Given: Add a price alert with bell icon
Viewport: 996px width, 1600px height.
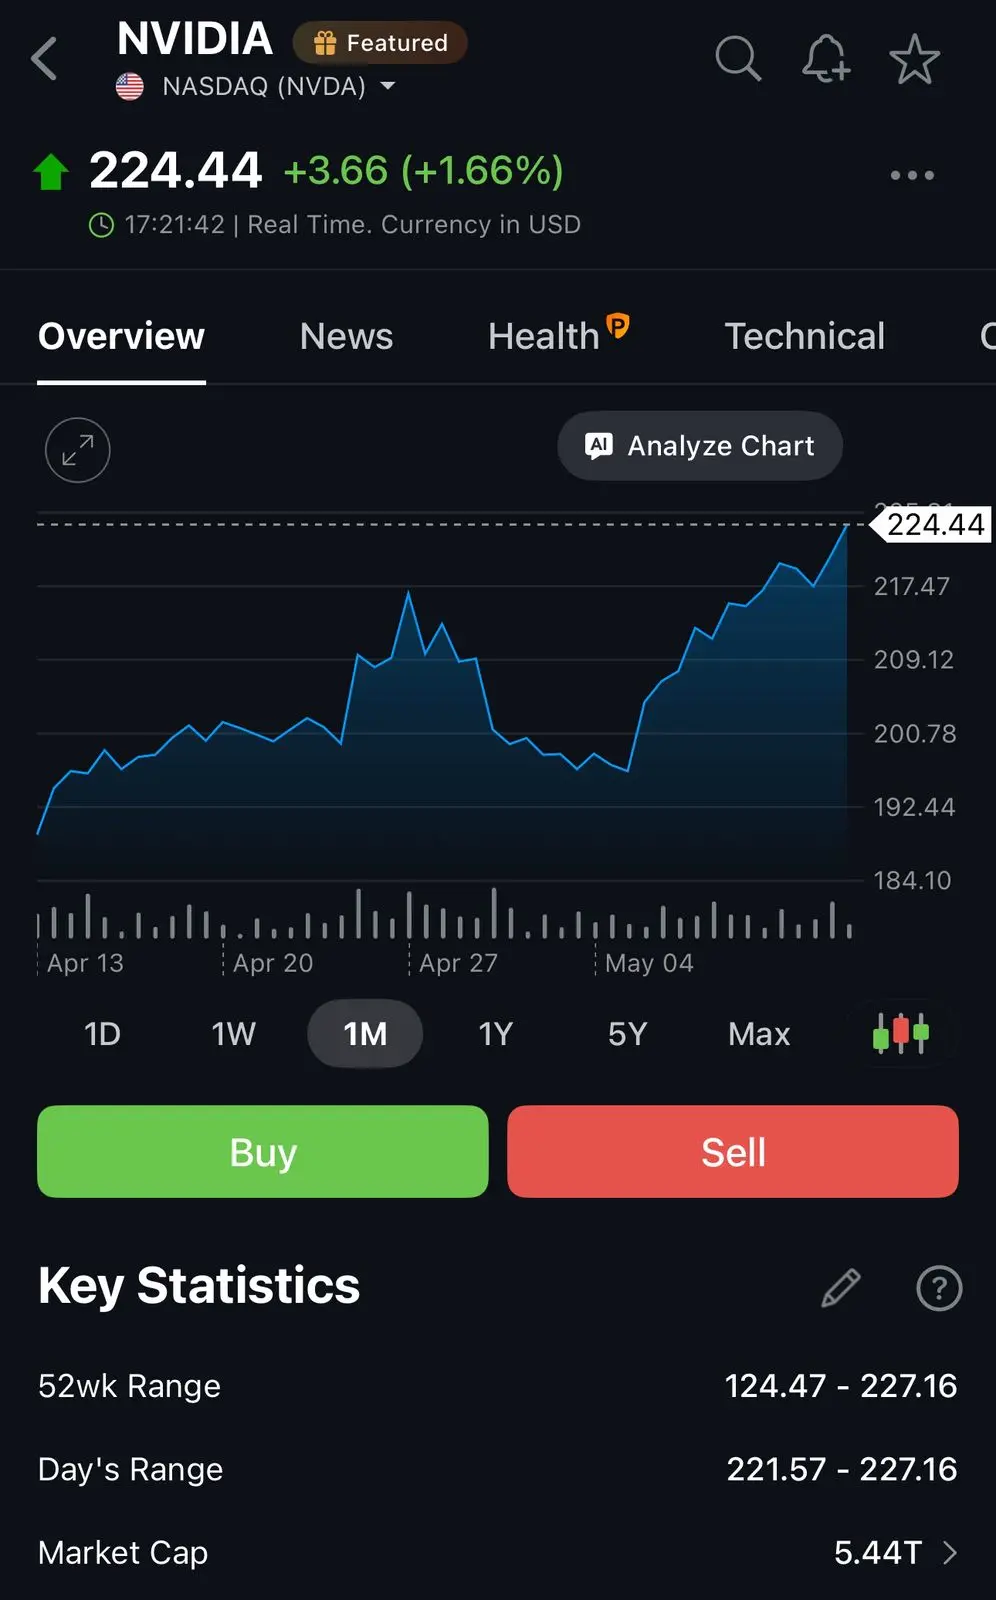Looking at the screenshot, I should pyautogui.click(x=826, y=58).
